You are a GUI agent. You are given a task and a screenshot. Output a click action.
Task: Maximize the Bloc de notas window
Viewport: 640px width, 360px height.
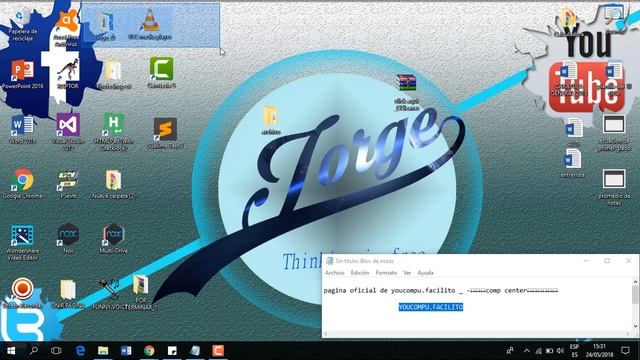[607, 261]
